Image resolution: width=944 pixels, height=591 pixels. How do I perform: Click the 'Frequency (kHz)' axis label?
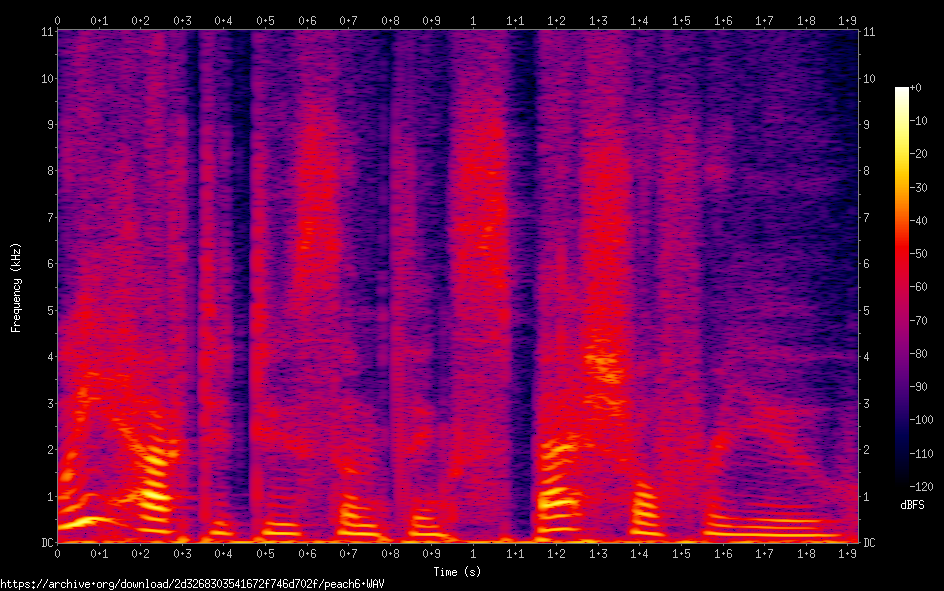[16, 287]
